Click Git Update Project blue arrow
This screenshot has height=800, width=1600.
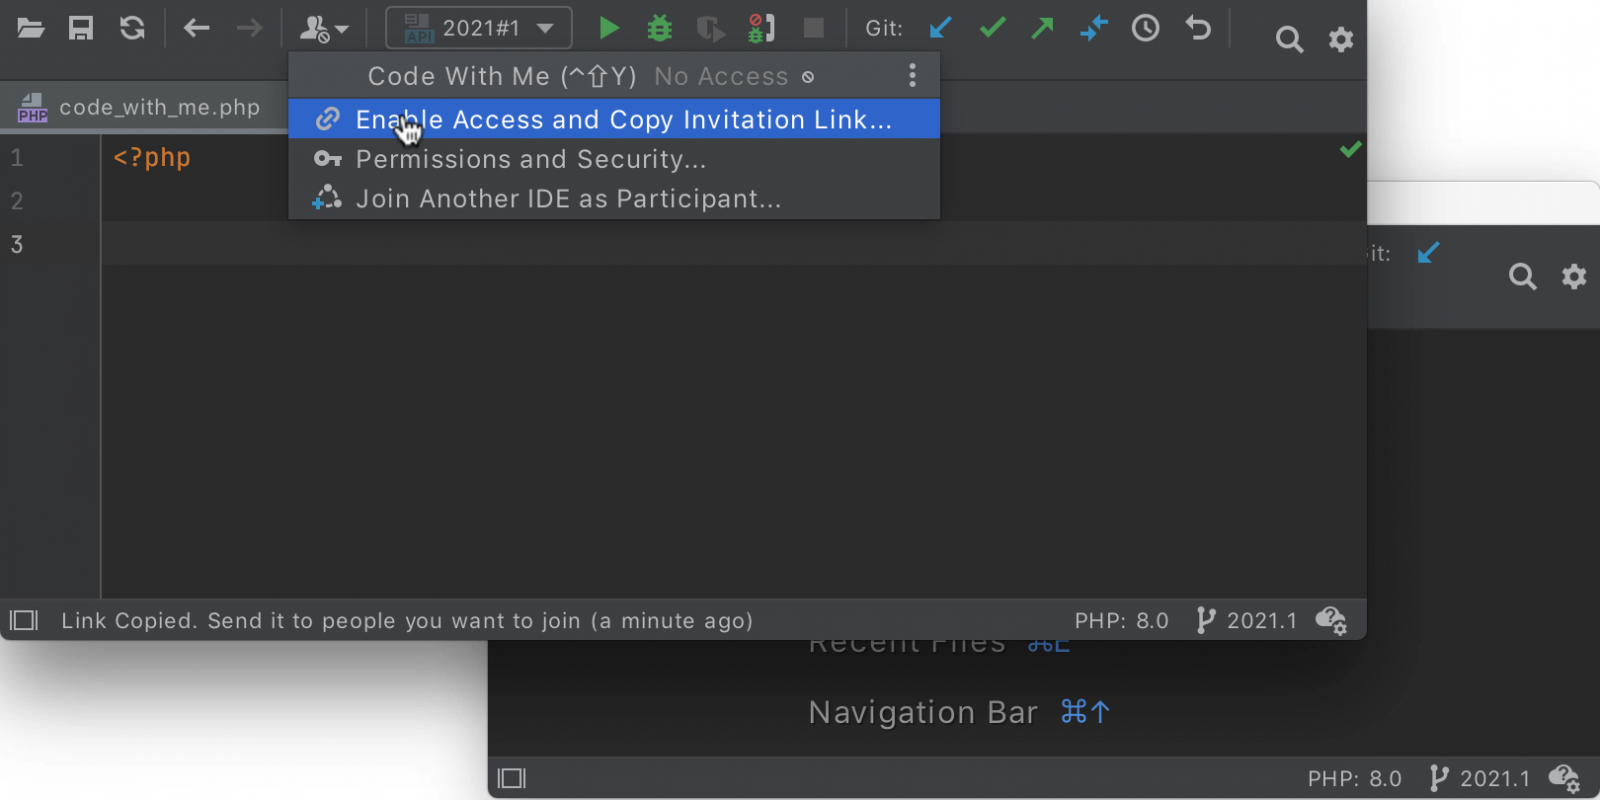coord(940,28)
